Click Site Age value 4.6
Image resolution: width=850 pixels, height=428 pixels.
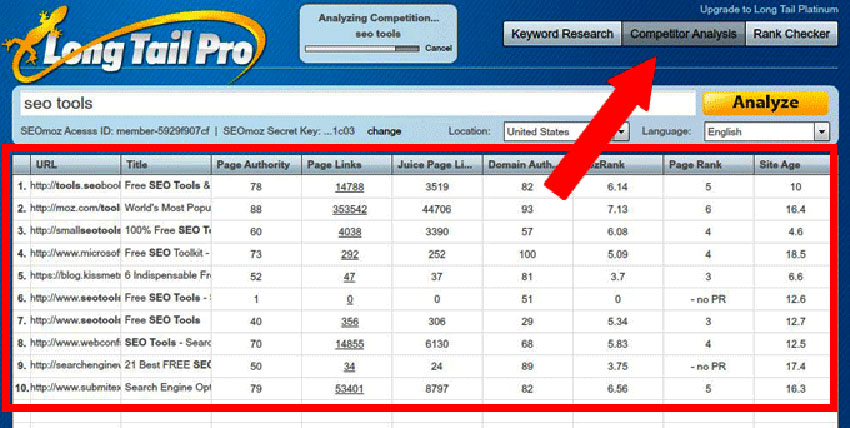click(795, 232)
